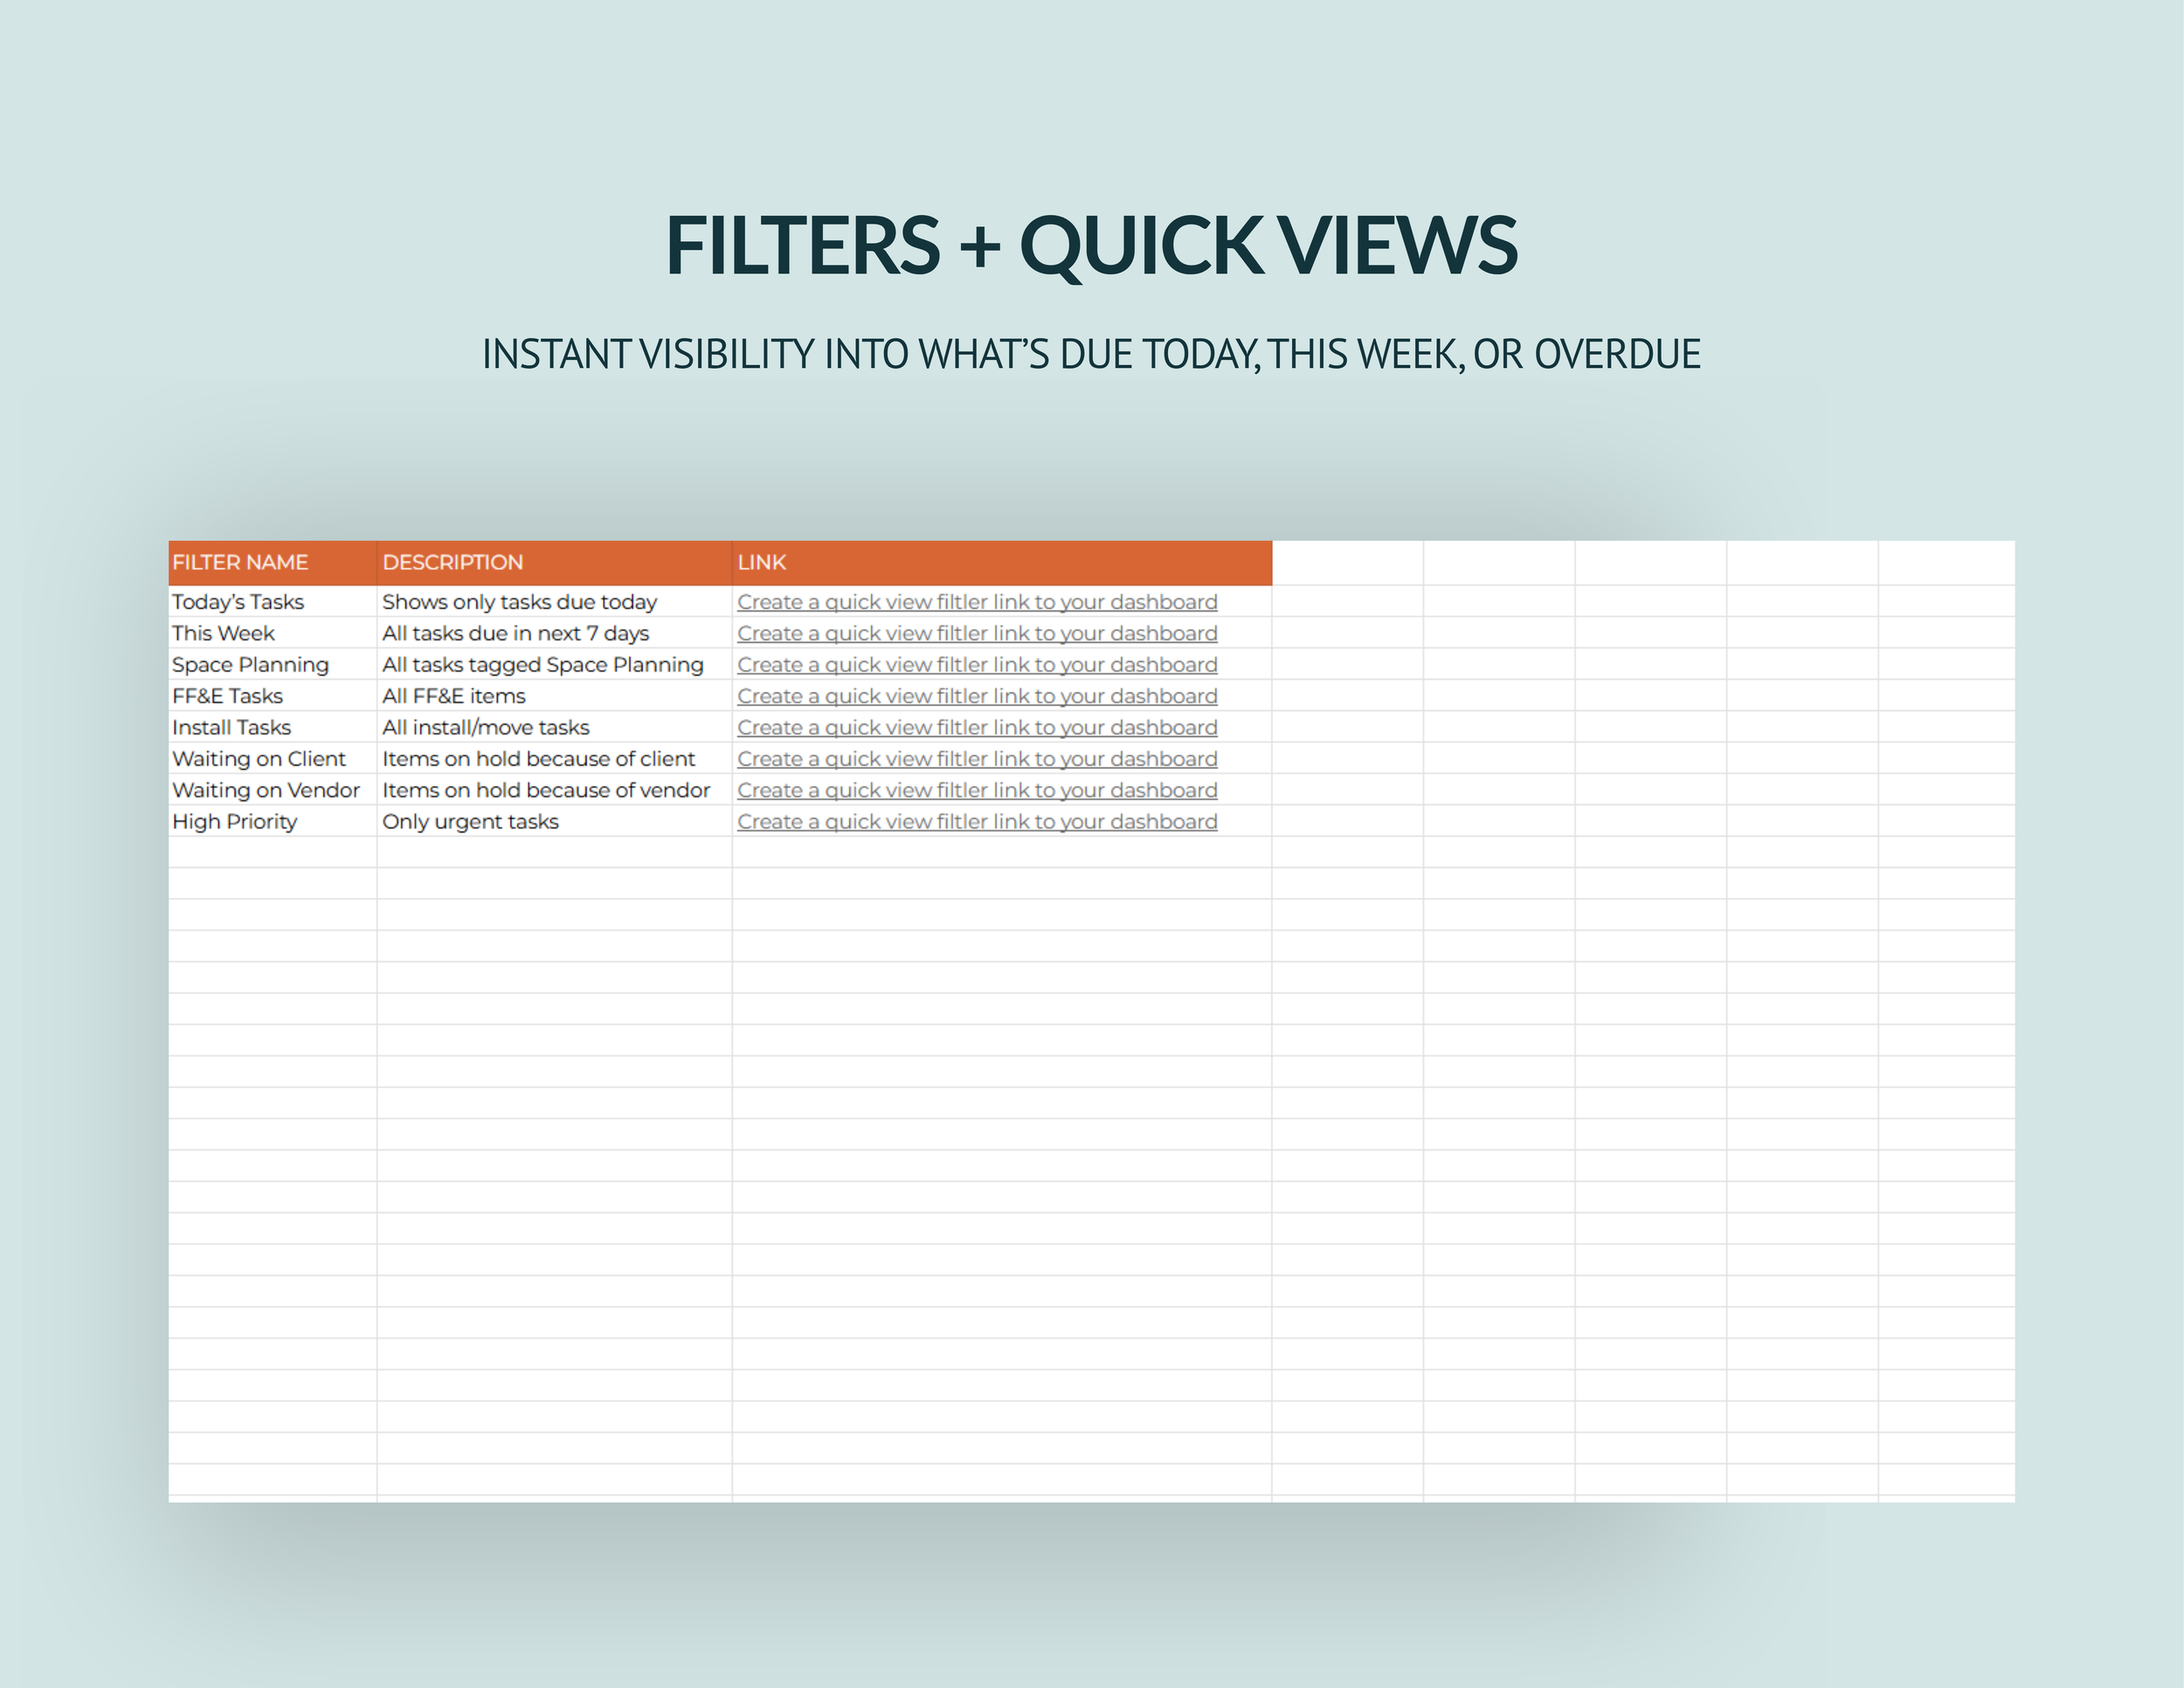
Task: Select the 'Items on hold because of client' cell
Action: (538, 759)
